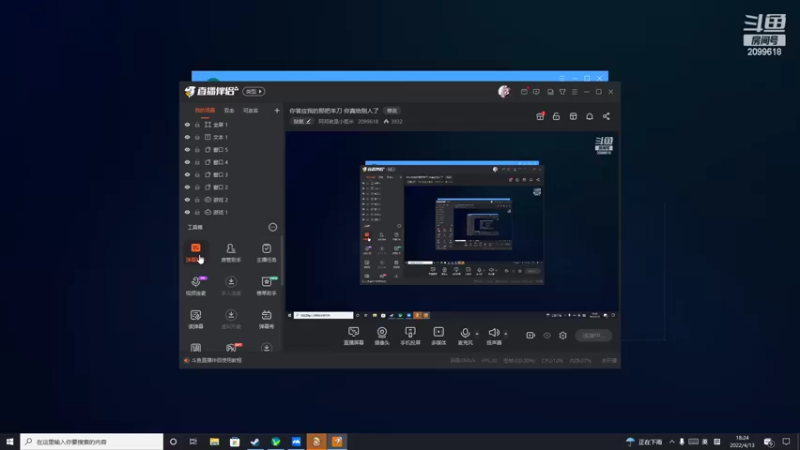The image size is (800, 450).
Task: Hide the 全屏 1 source layer
Action: [x=187, y=124]
